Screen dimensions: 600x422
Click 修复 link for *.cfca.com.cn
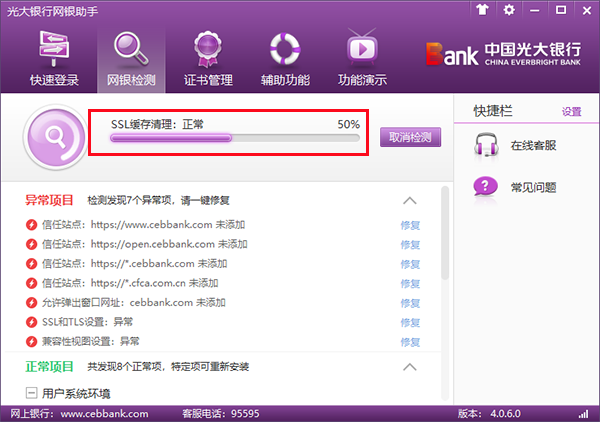tap(410, 284)
